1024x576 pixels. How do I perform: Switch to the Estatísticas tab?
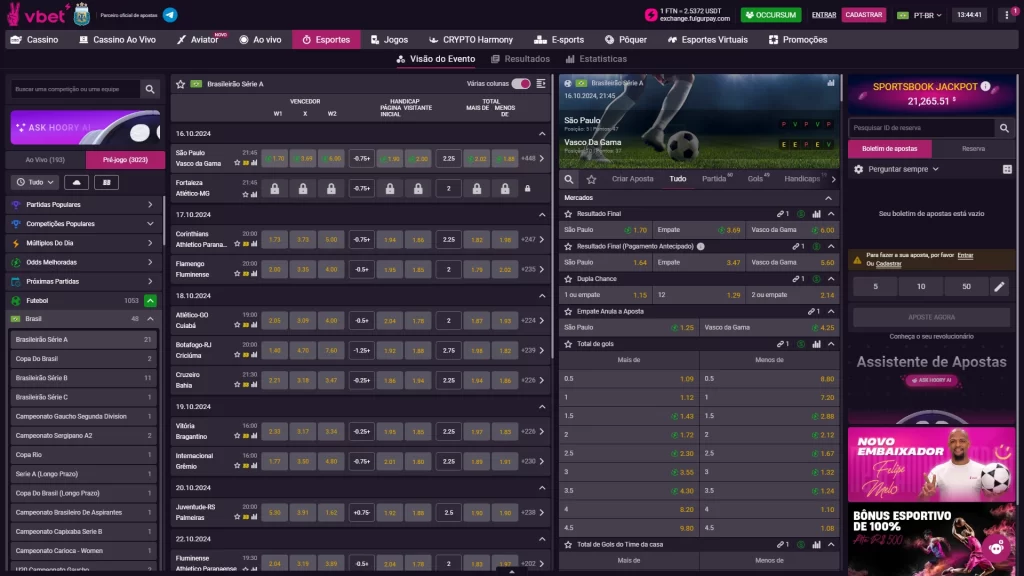tap(596, 59)
